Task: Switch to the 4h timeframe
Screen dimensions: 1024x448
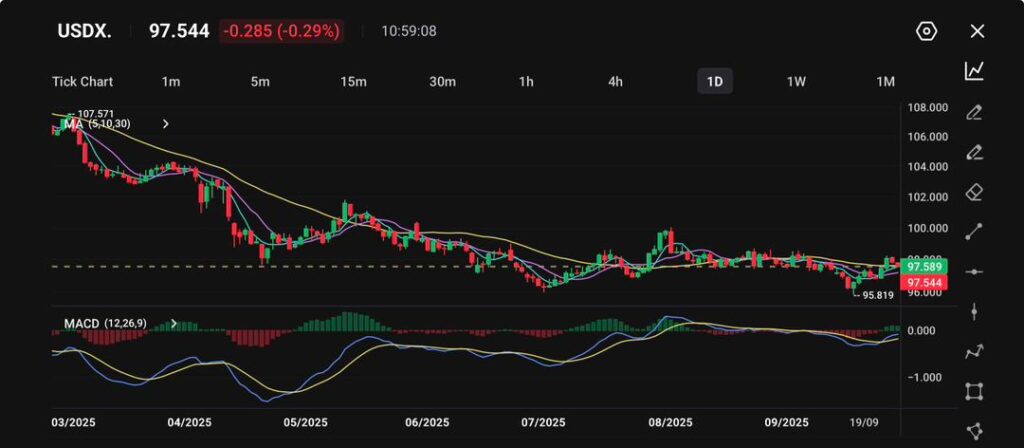Action: tap(616, 82)
